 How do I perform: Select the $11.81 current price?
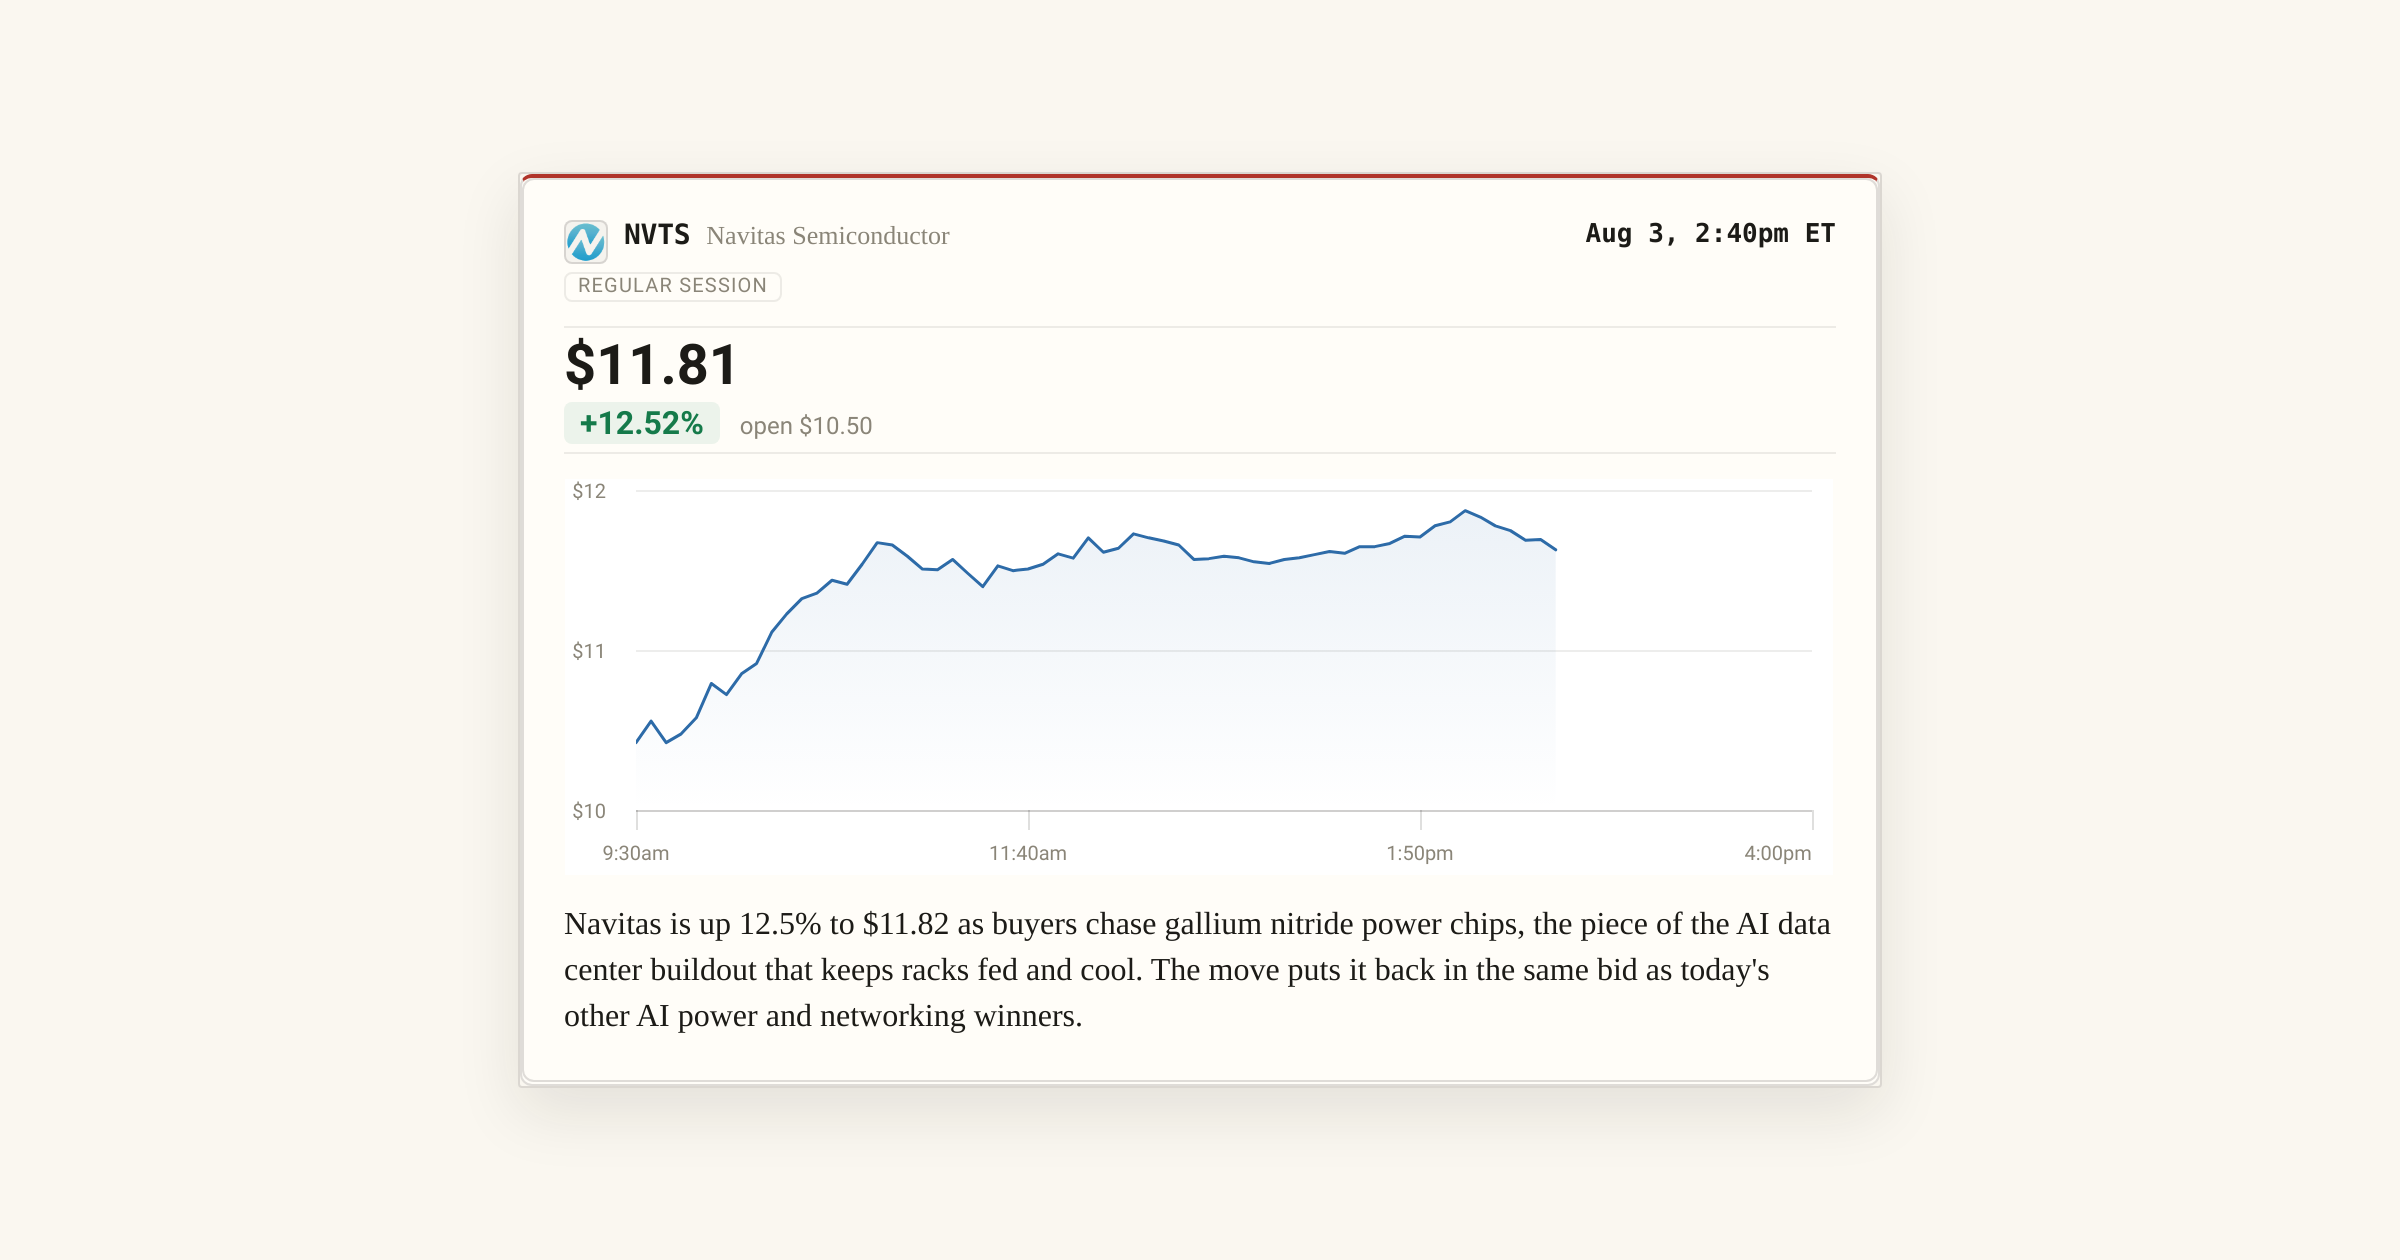click(652, 364)
